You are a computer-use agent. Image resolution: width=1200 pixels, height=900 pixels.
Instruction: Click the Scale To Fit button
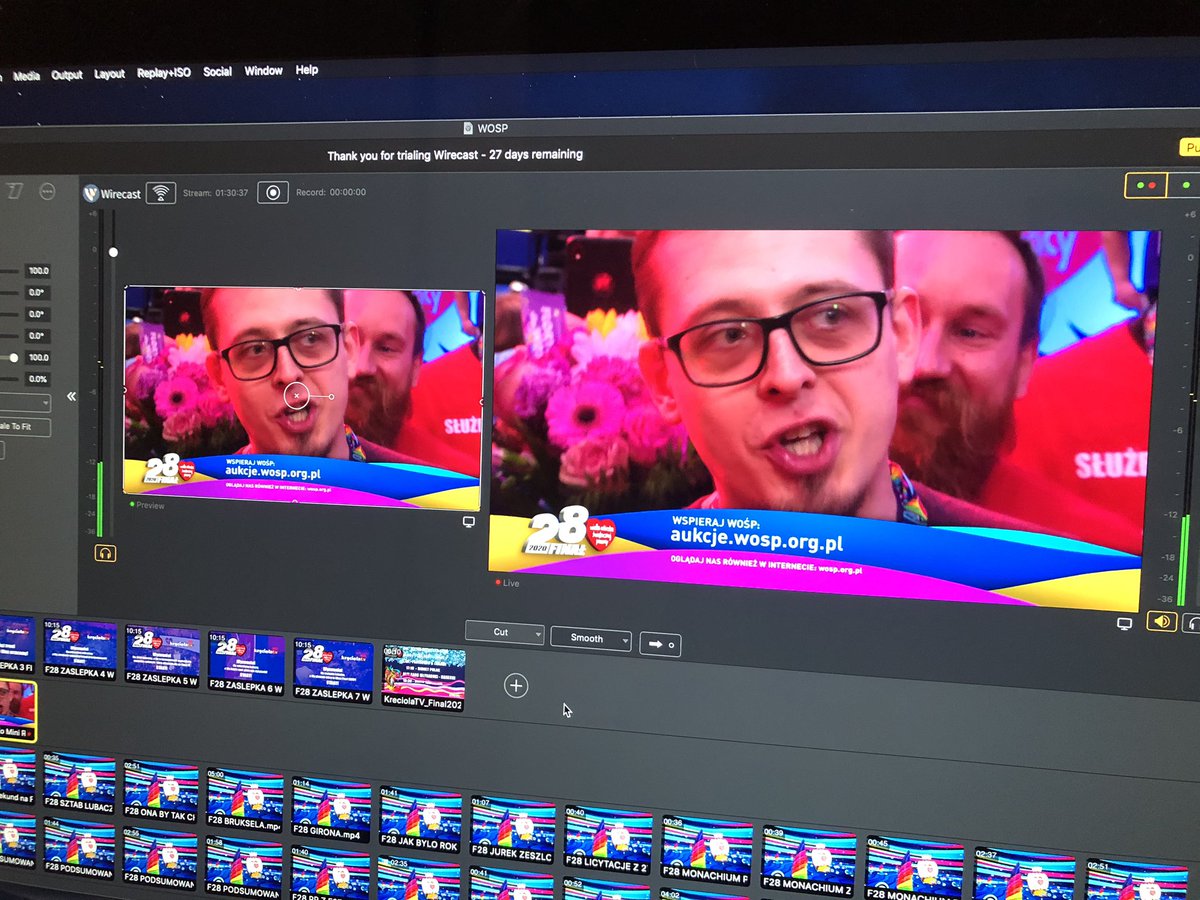pyautogui.click(x=25, y=428)
